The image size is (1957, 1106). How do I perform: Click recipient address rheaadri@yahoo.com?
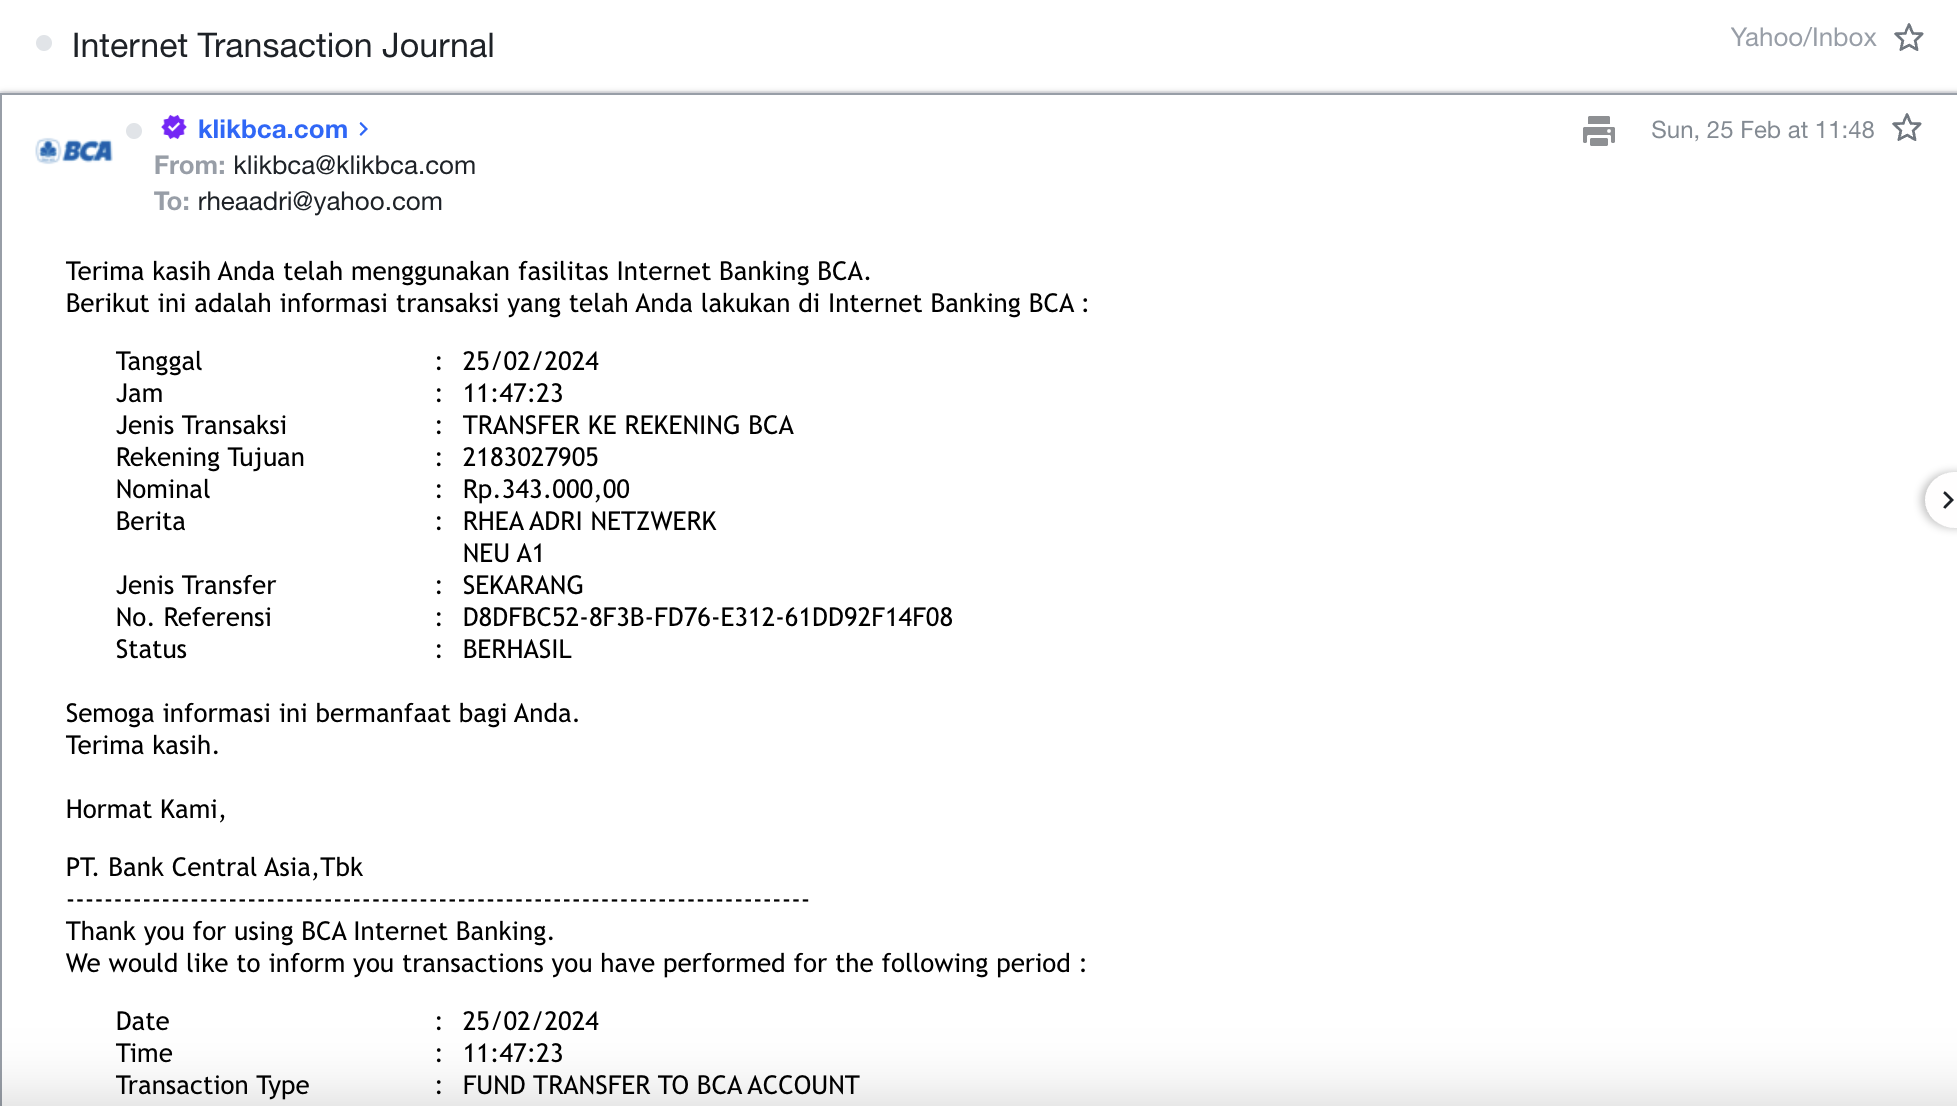[320, 201]
